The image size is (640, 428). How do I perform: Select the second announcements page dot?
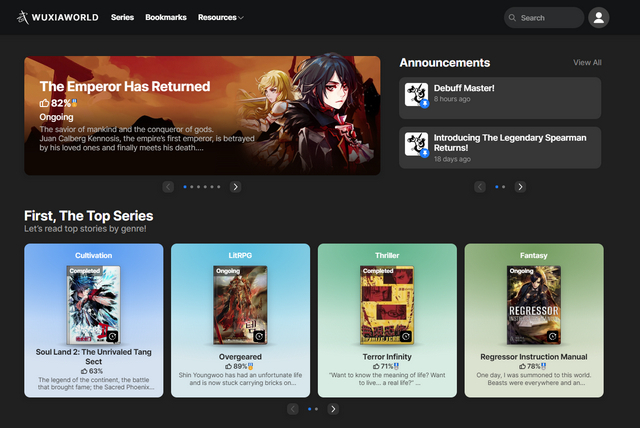click(x=503, y=187)
